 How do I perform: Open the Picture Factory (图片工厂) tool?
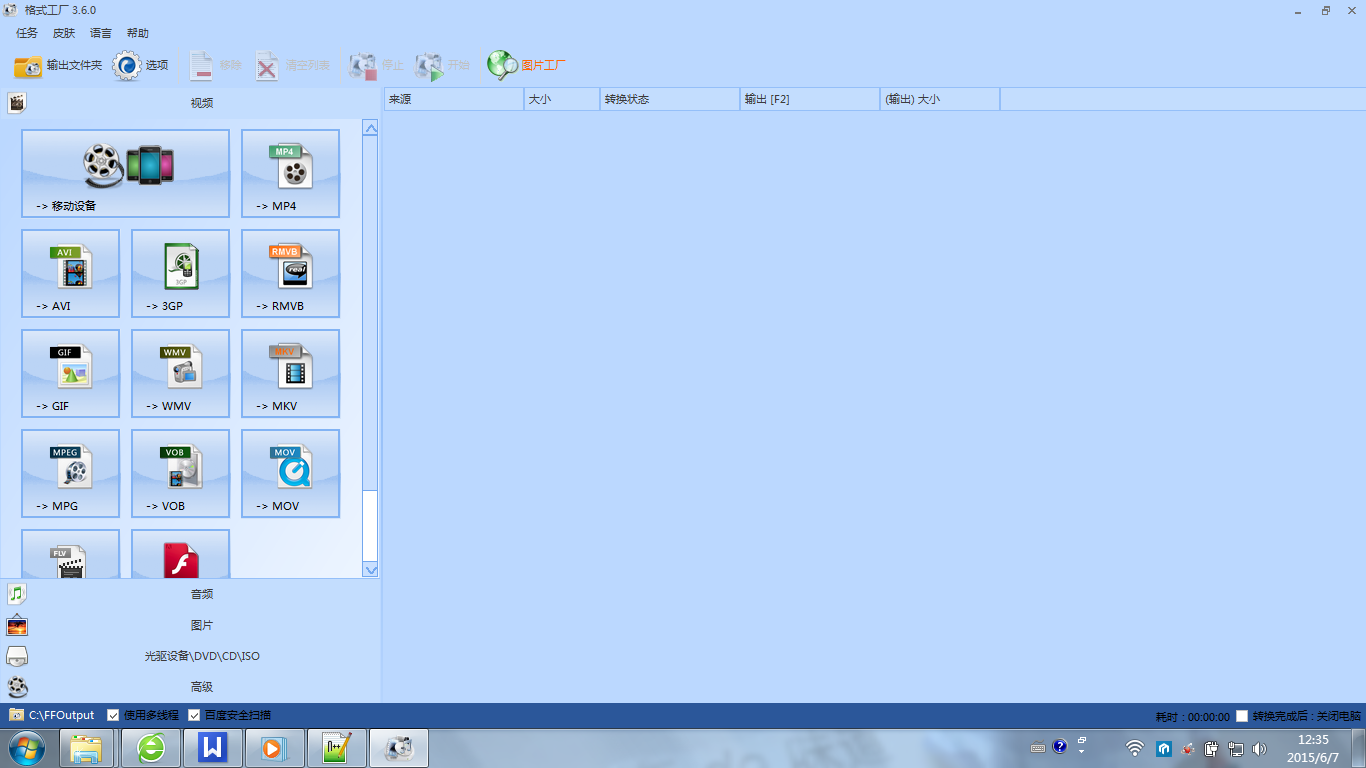(527, 65)
